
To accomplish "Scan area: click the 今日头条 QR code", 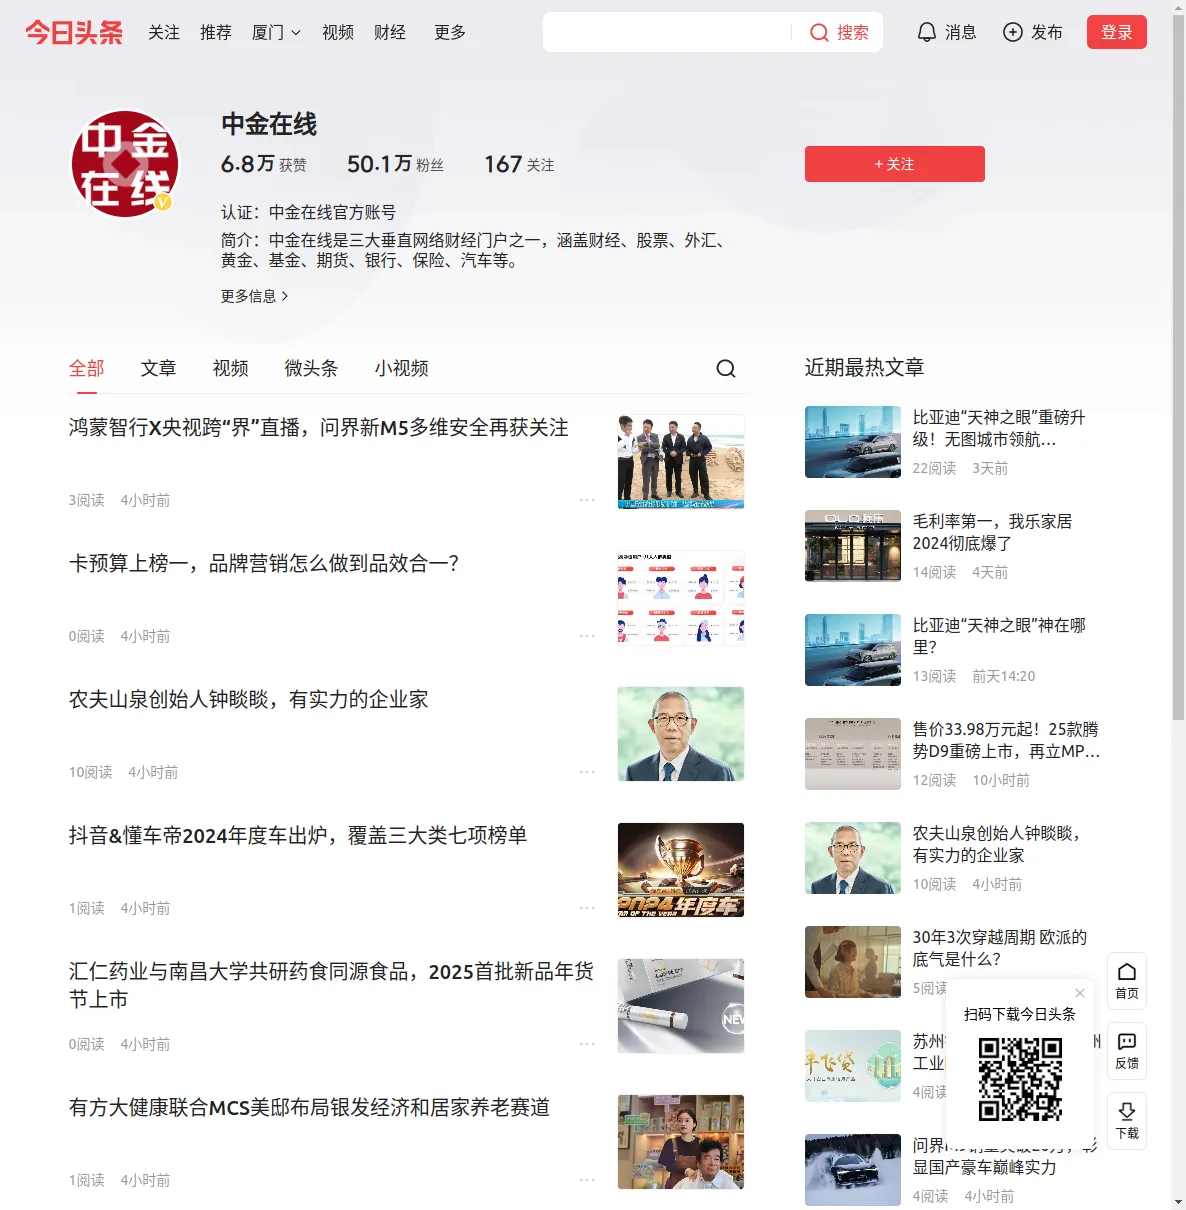I will [x=1020, y=1079].
